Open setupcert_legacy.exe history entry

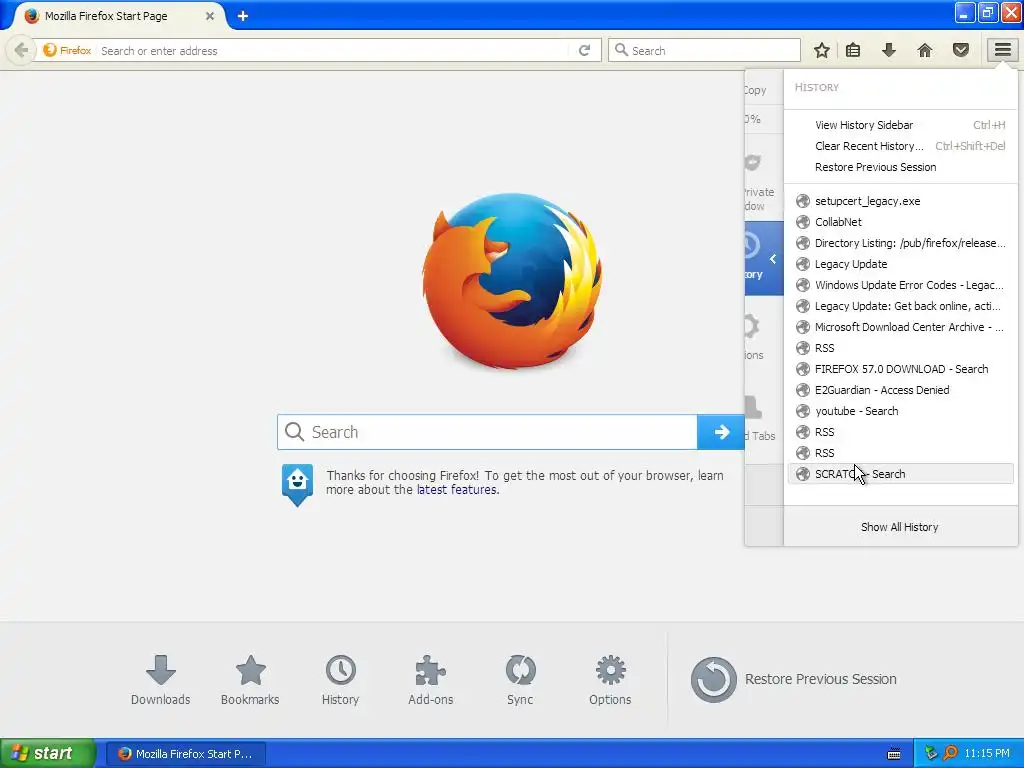click(x=901, y=201)
